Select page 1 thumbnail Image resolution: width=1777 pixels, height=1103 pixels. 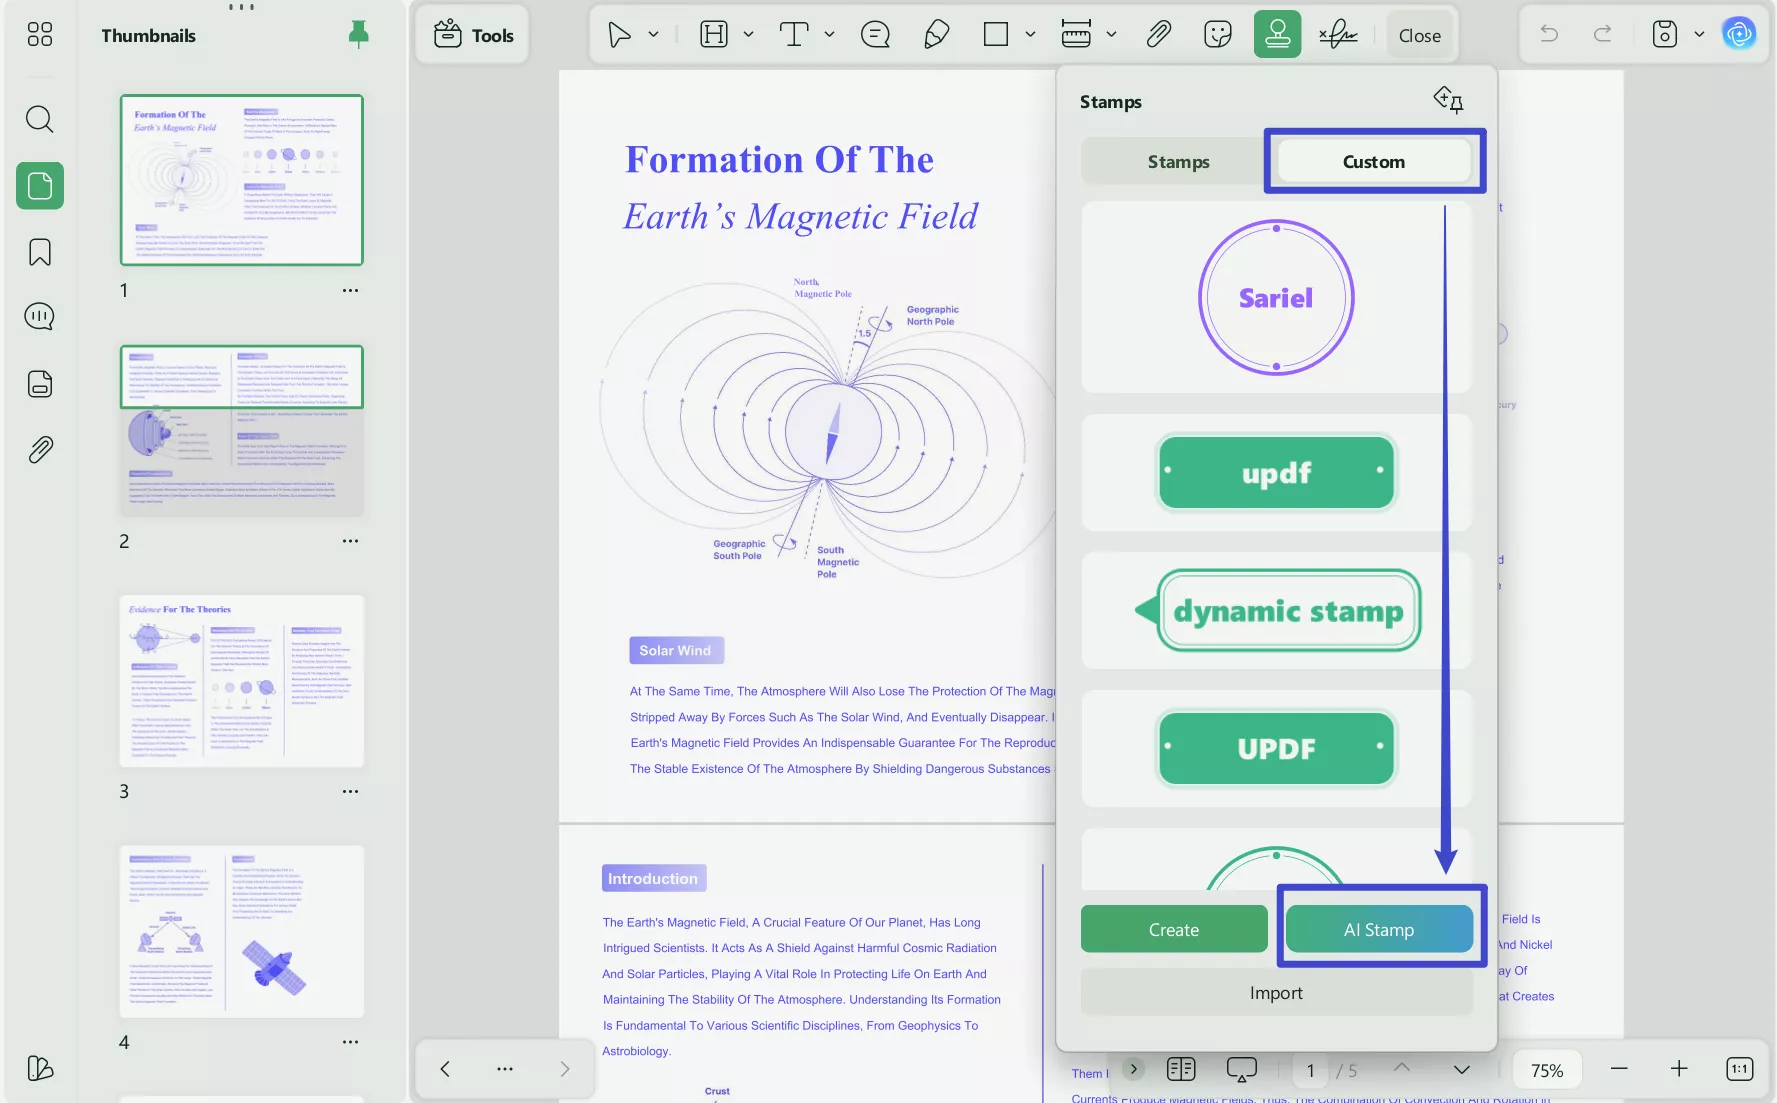242,180
